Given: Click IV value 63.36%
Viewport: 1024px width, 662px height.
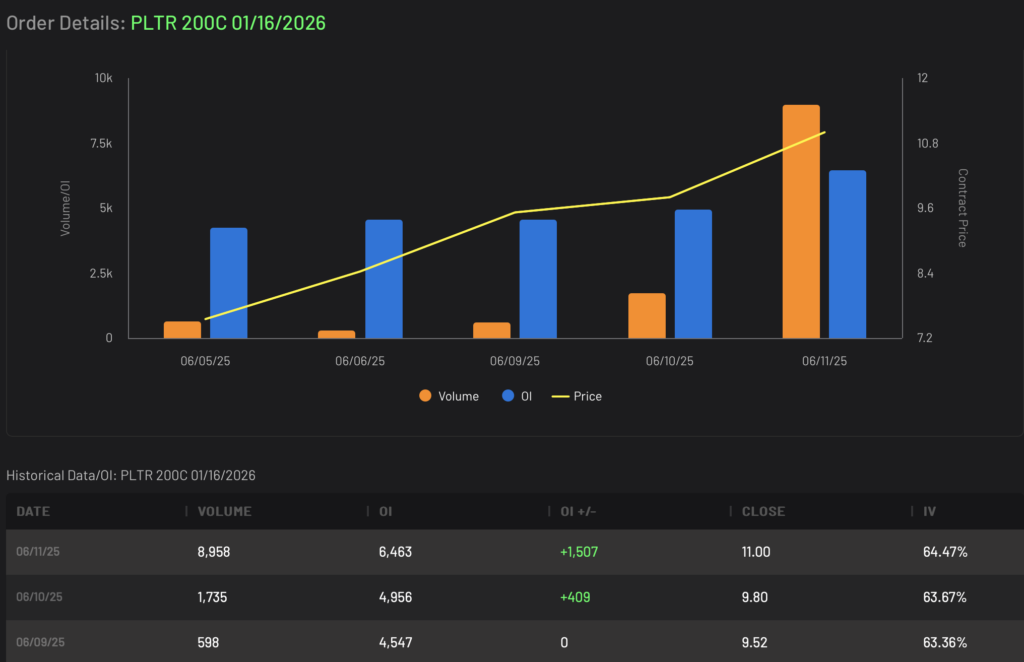Looking at the screenshot, I should click(944, 642).
